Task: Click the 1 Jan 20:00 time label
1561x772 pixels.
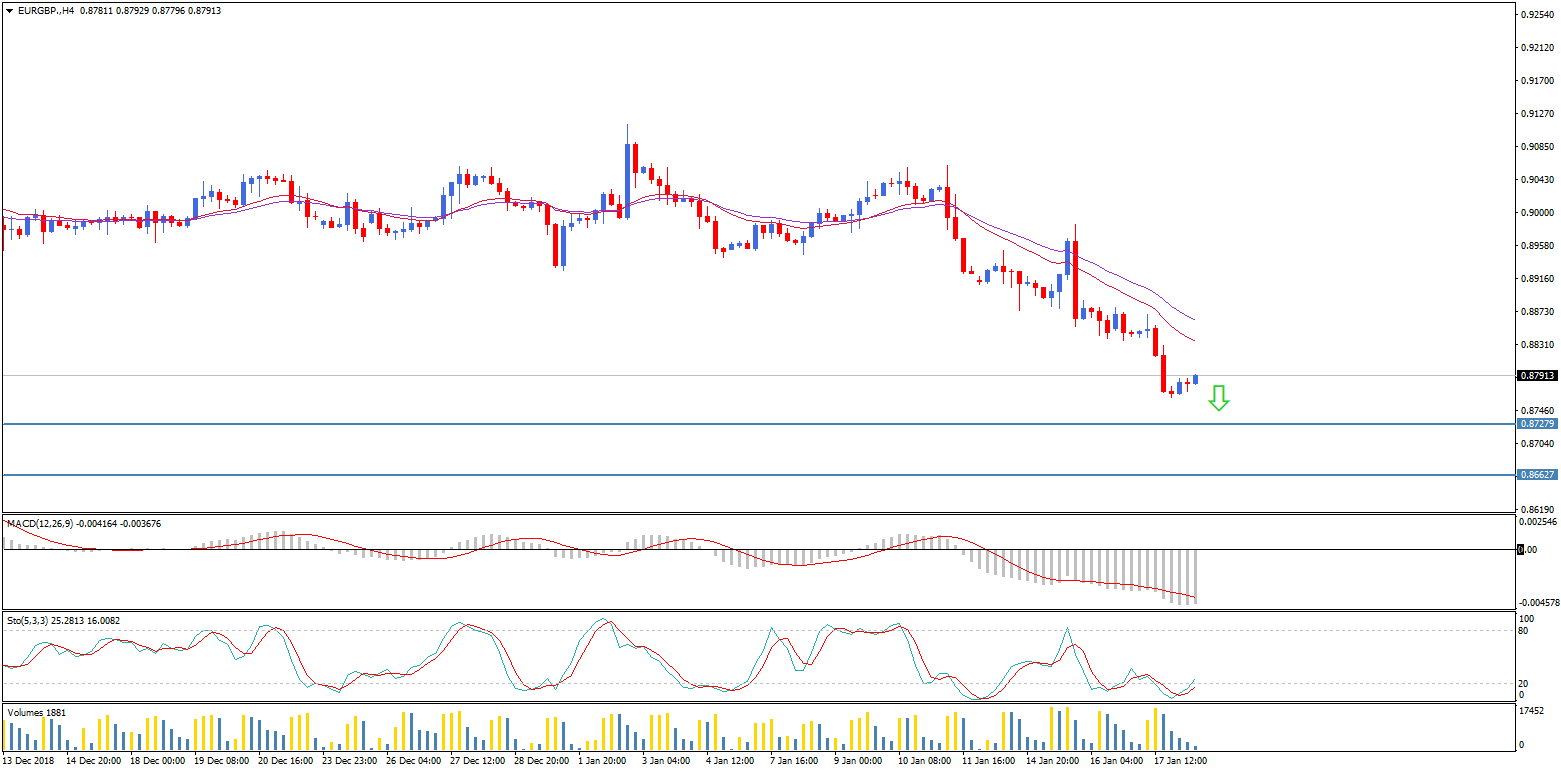Action: tap(601, 761)
